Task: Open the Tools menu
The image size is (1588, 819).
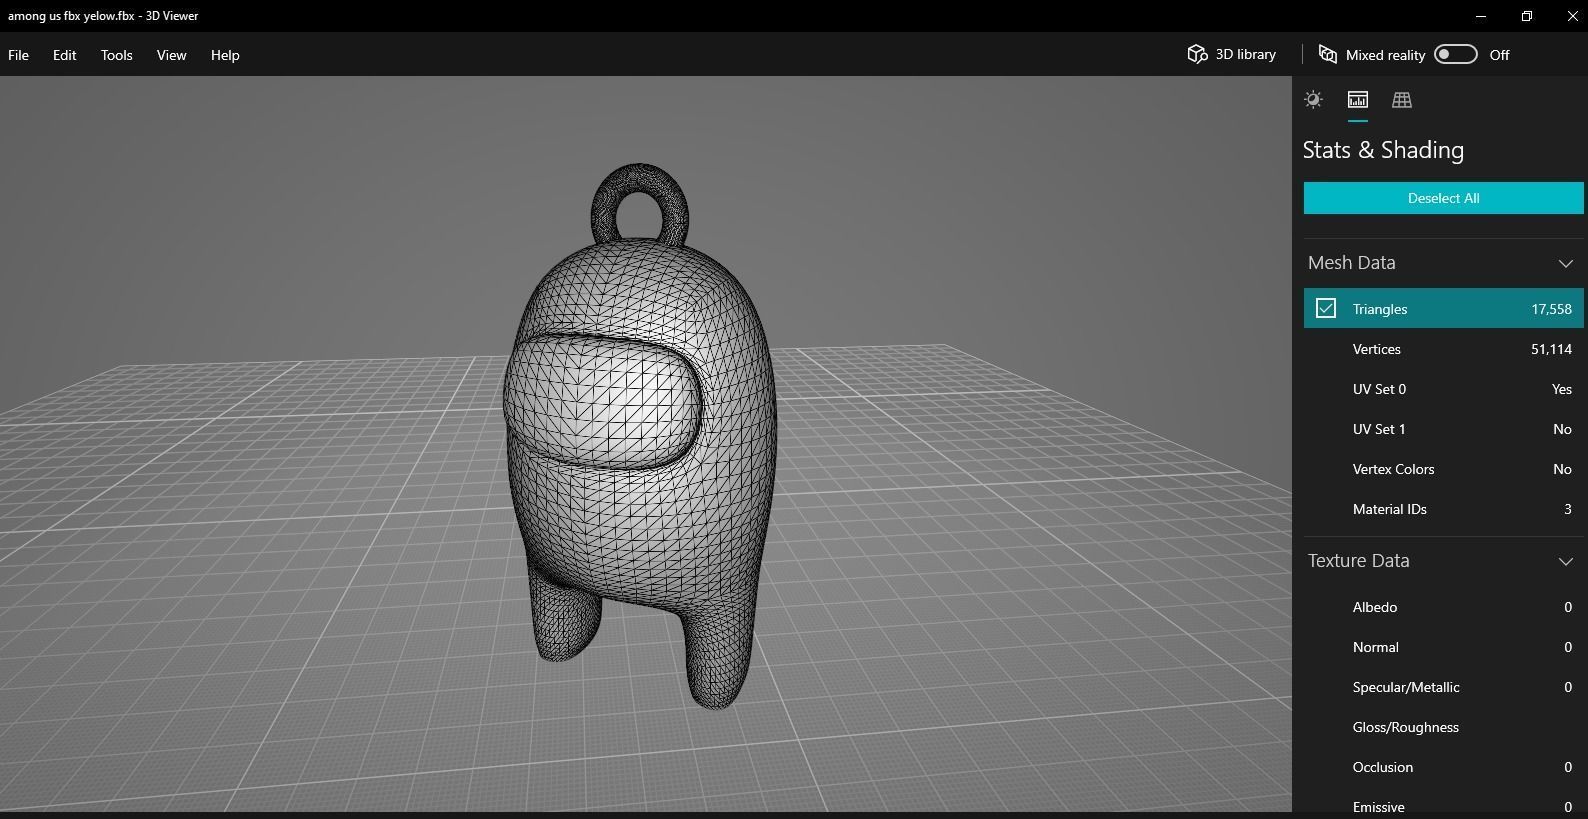Action: point(116,55)
